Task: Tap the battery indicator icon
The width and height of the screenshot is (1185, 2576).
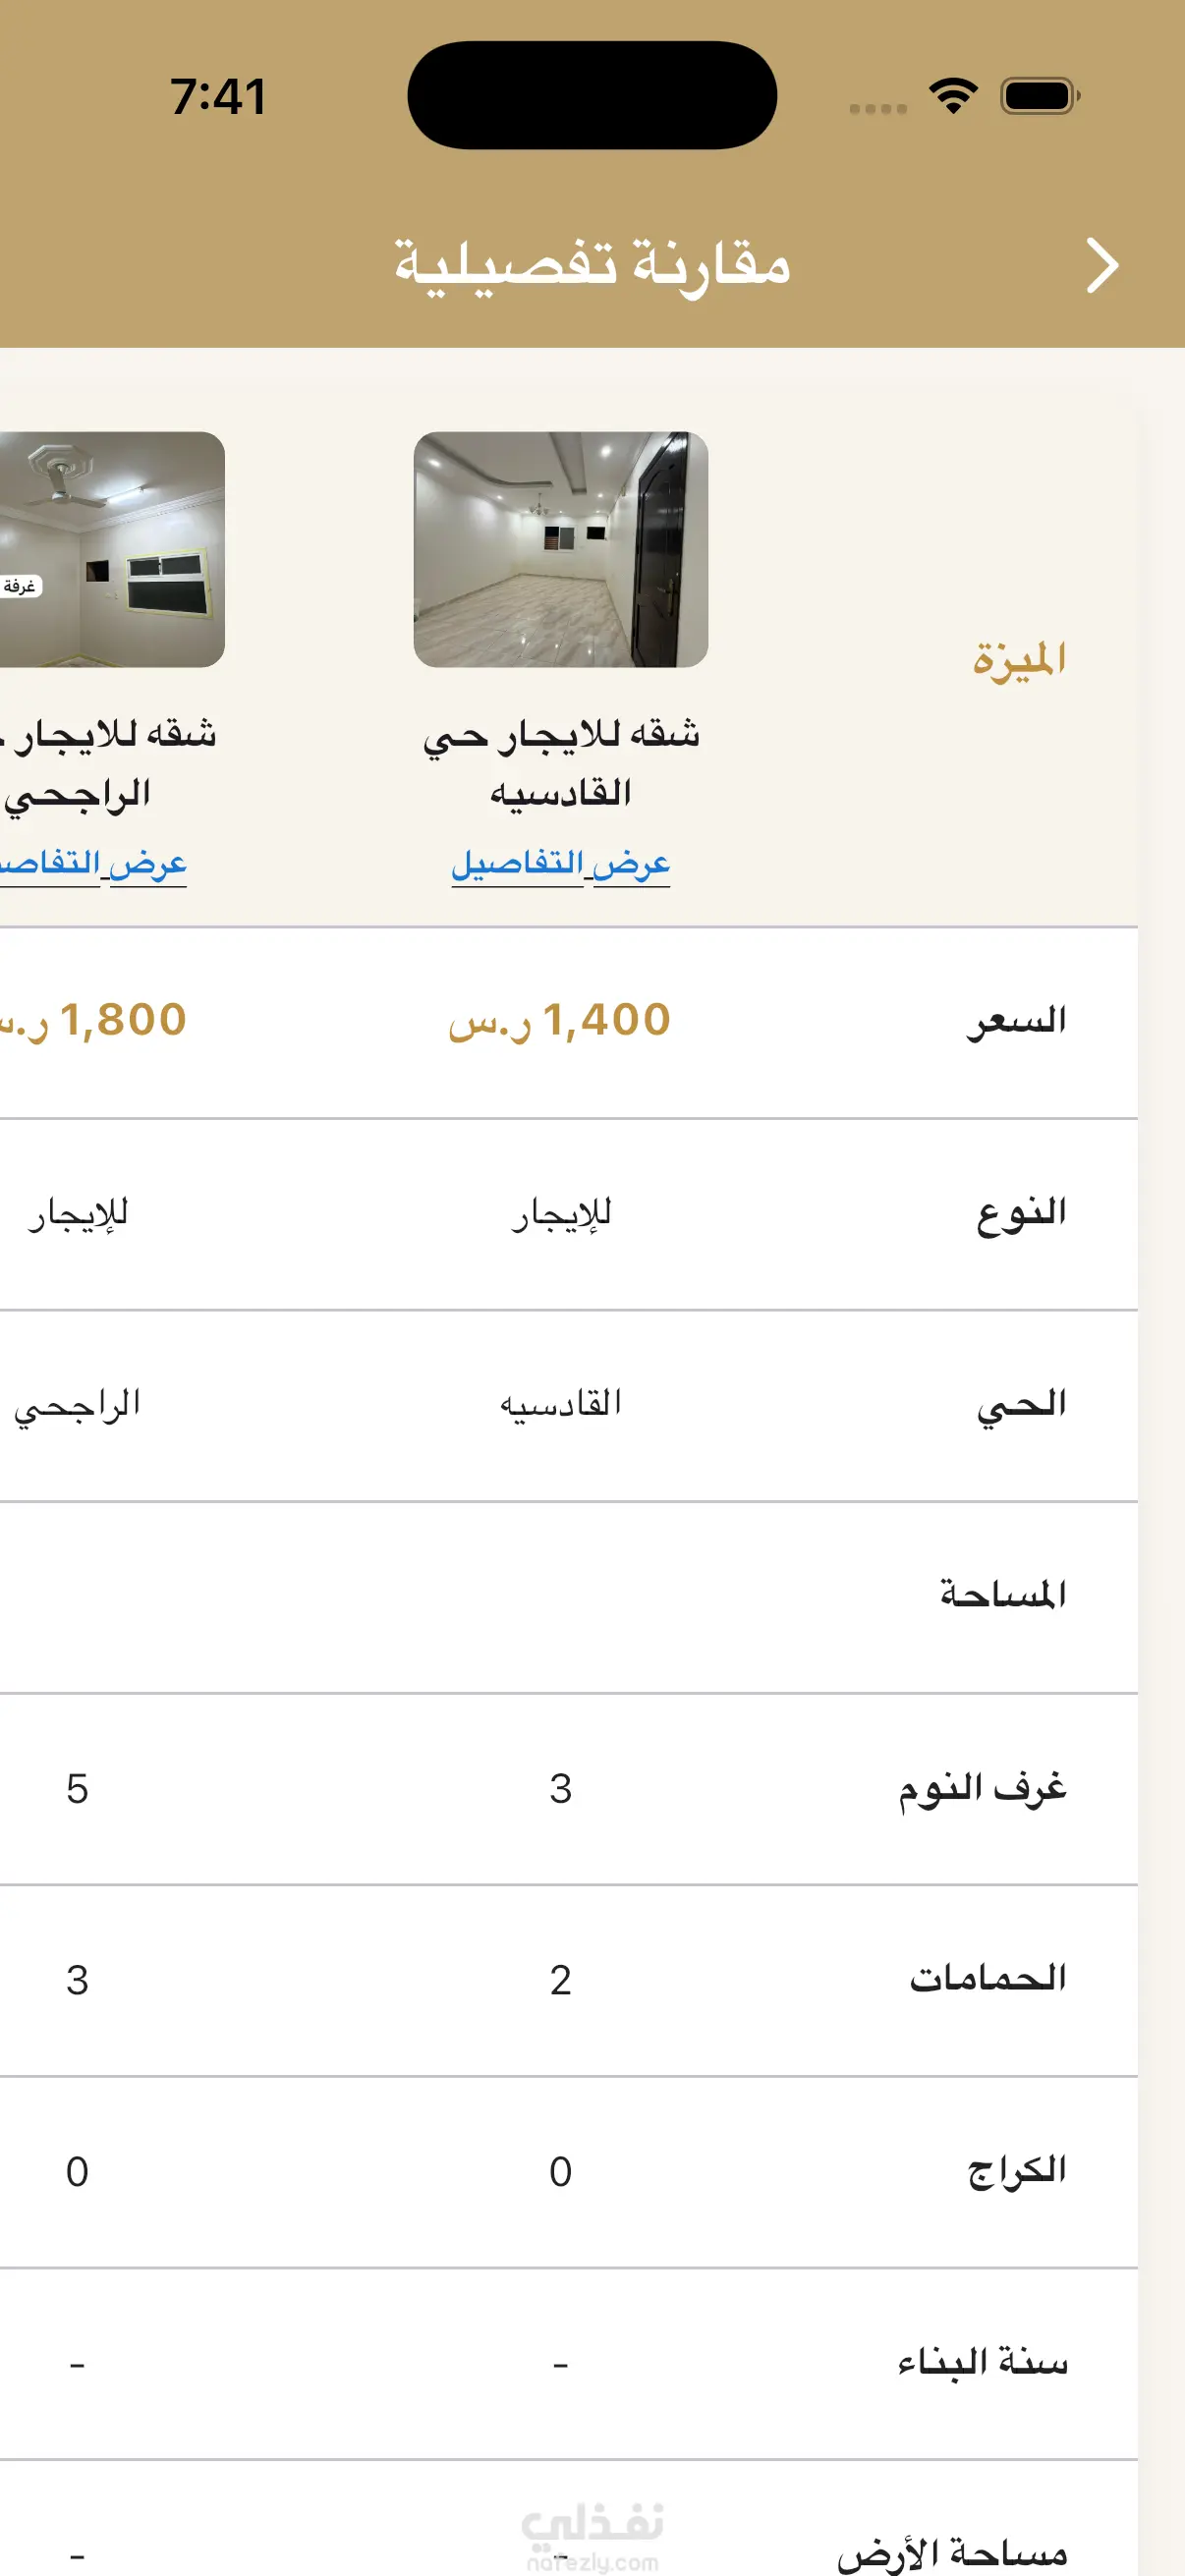Action: pos(1040,96)
